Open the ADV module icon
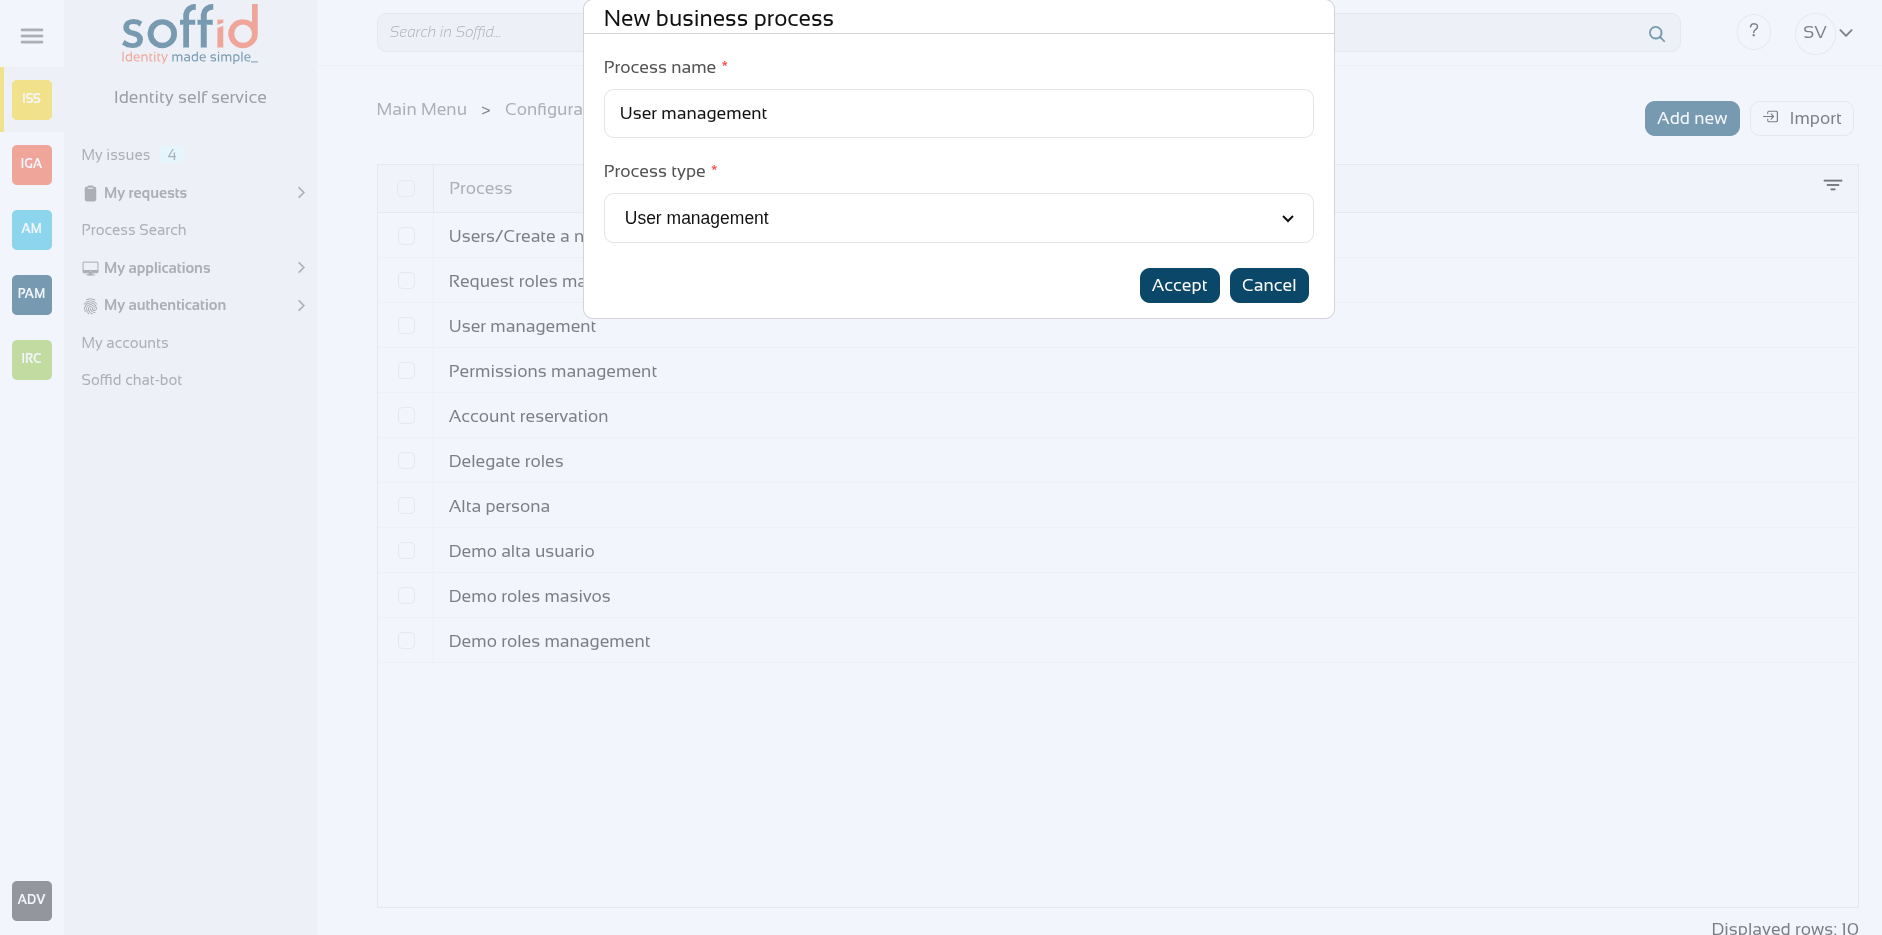This screenshot has width=1882, height=935. pyautogui.click(x=32, y=900)
